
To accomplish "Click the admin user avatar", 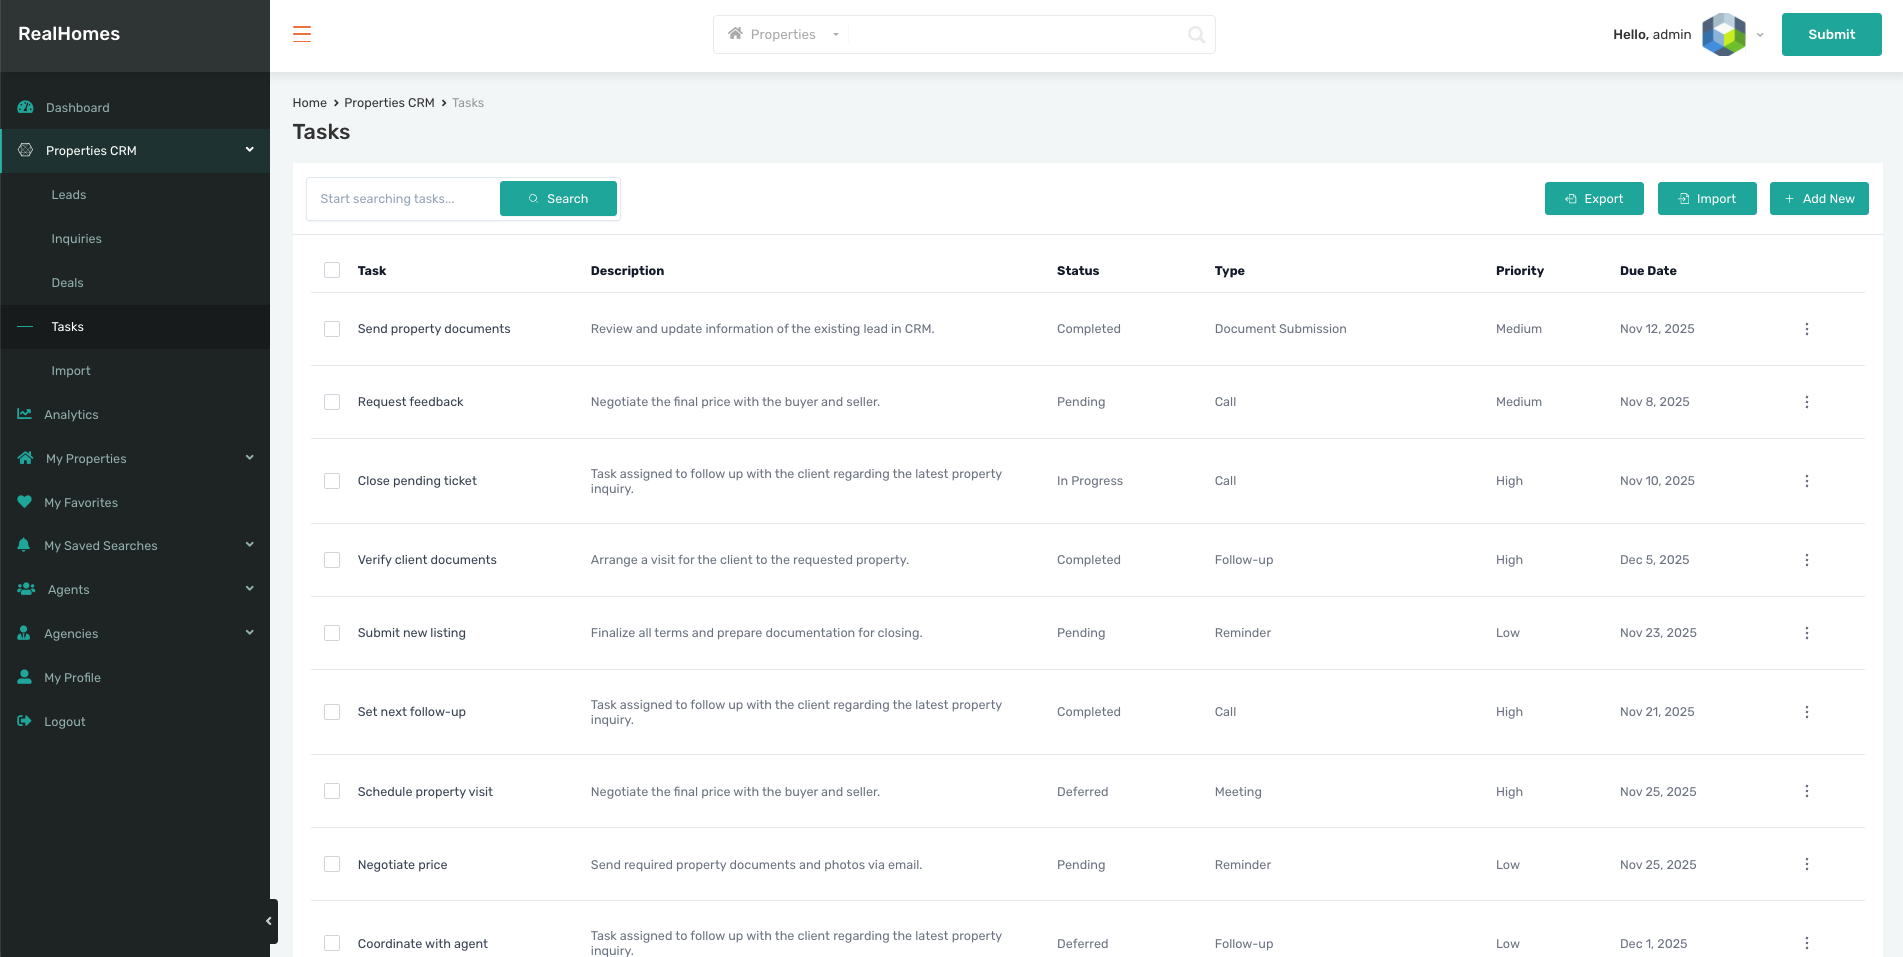I will coord(1723,35).
